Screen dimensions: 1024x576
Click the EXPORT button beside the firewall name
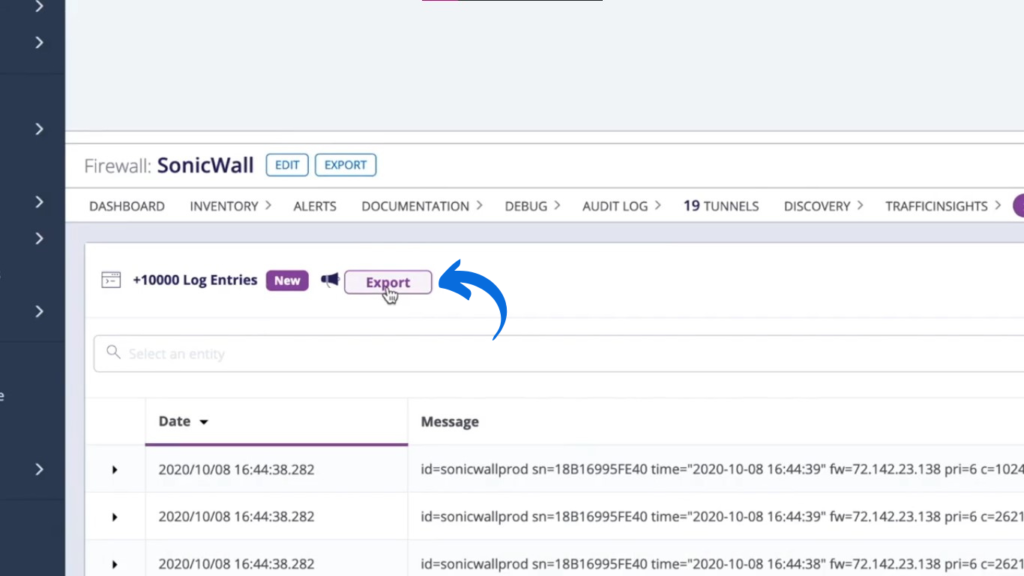point(345,165)
